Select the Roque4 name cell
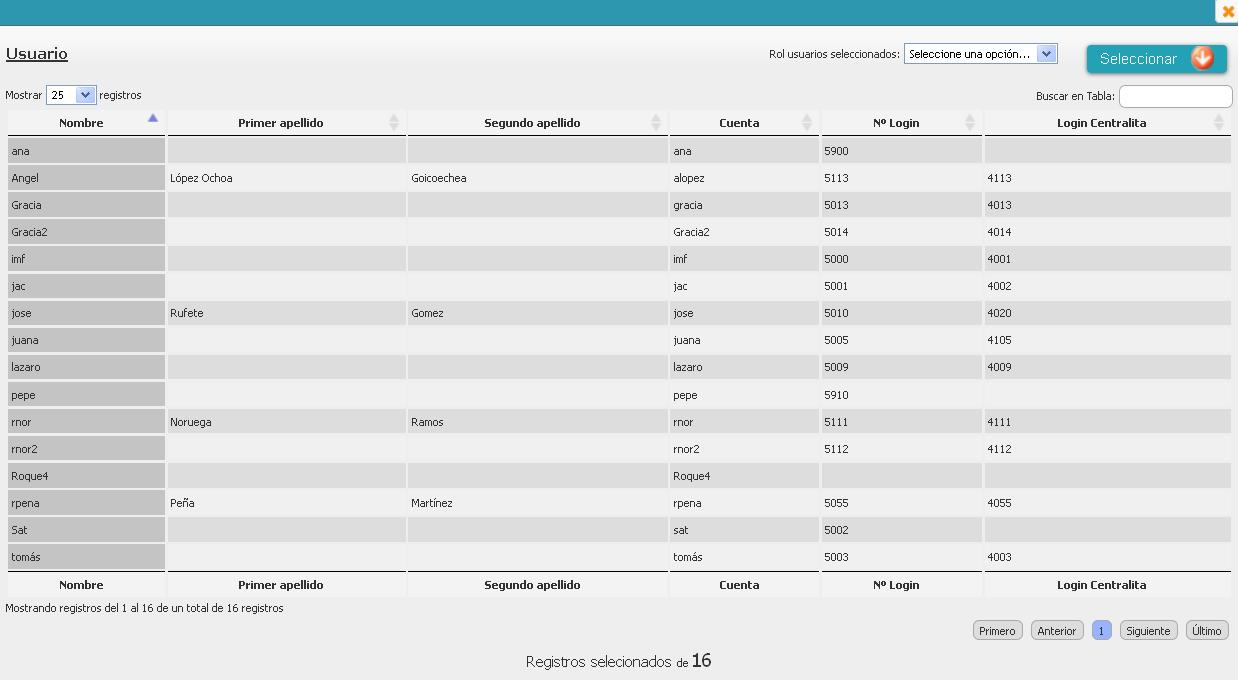This screenshot has height=680, width=1238. coord(86,476)
